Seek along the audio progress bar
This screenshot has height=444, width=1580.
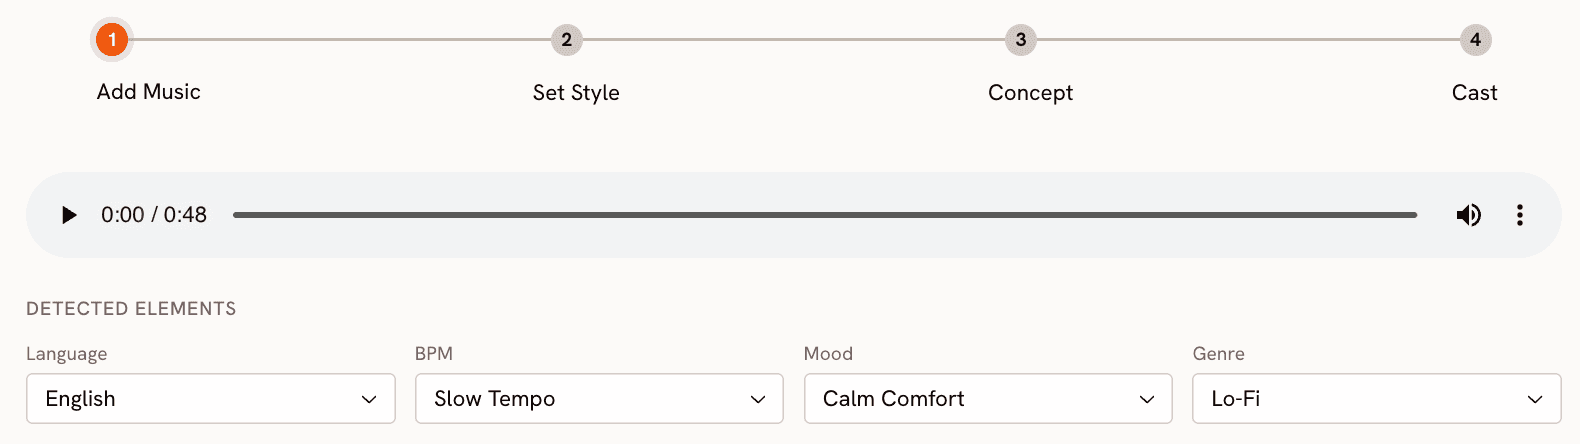(x=825, y=215)
